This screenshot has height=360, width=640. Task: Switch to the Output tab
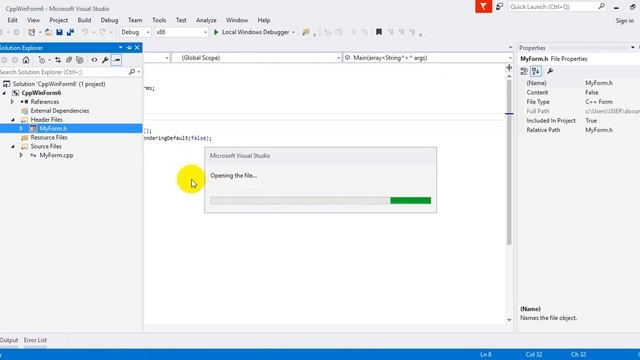tap(9, 340)
